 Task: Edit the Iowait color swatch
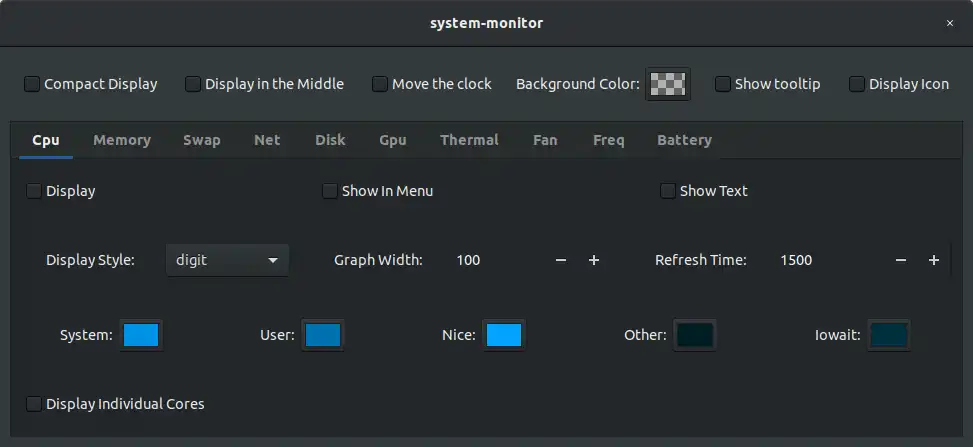pos(888,335)
